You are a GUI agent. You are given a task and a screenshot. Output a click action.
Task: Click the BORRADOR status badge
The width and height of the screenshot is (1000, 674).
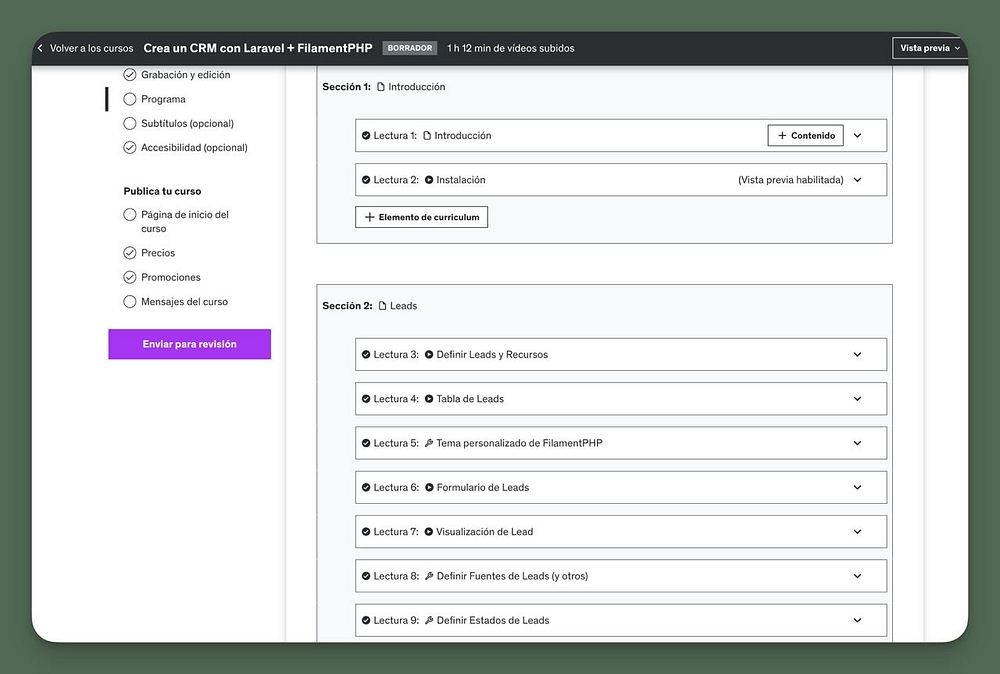click(409, 48)
